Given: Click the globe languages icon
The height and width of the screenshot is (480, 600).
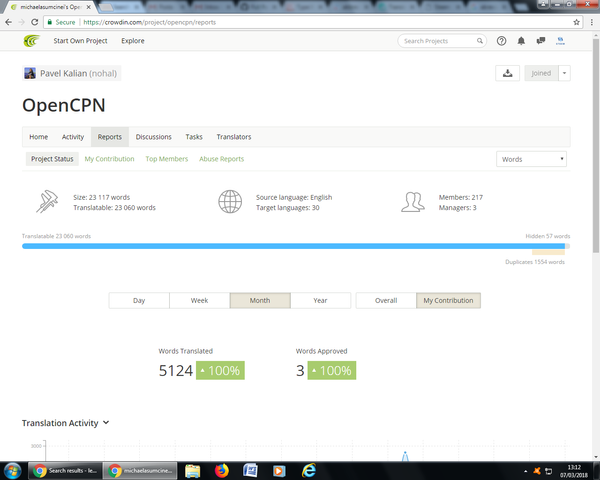Looking at the screenshot, I should [230, 201].
